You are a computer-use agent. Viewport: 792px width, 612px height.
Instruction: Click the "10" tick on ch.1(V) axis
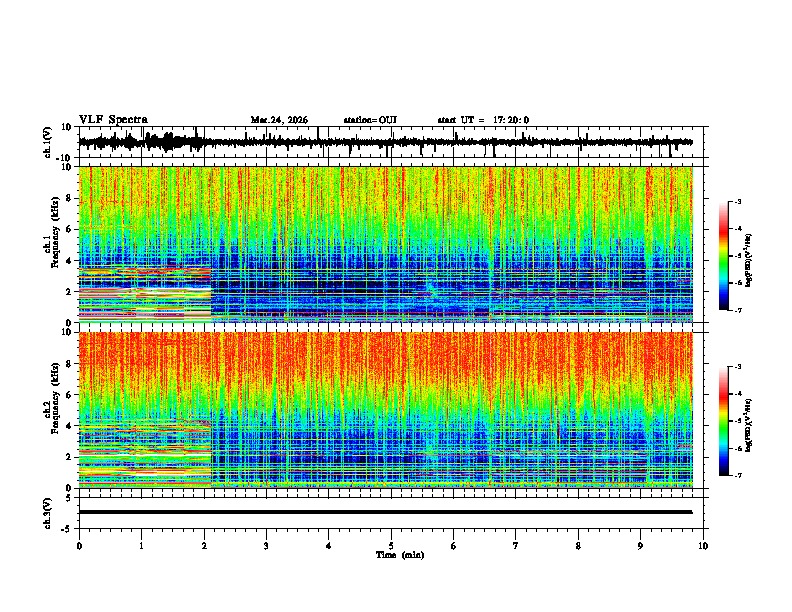(67, 127)
